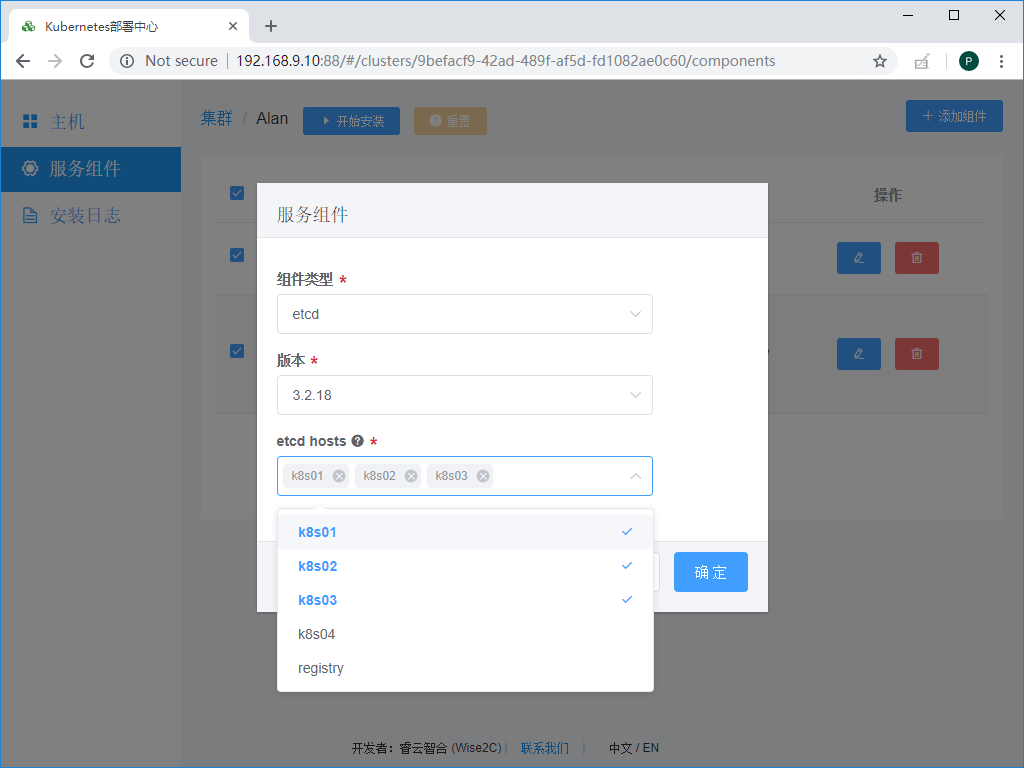1024x768 pixels.
Task: Click the browser reload icon
Action: (87, 60)
